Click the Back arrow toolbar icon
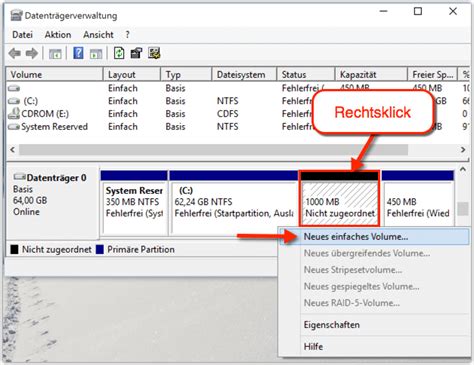The height and width of the screenshot is (365, 474). click(x=15, y=53)
